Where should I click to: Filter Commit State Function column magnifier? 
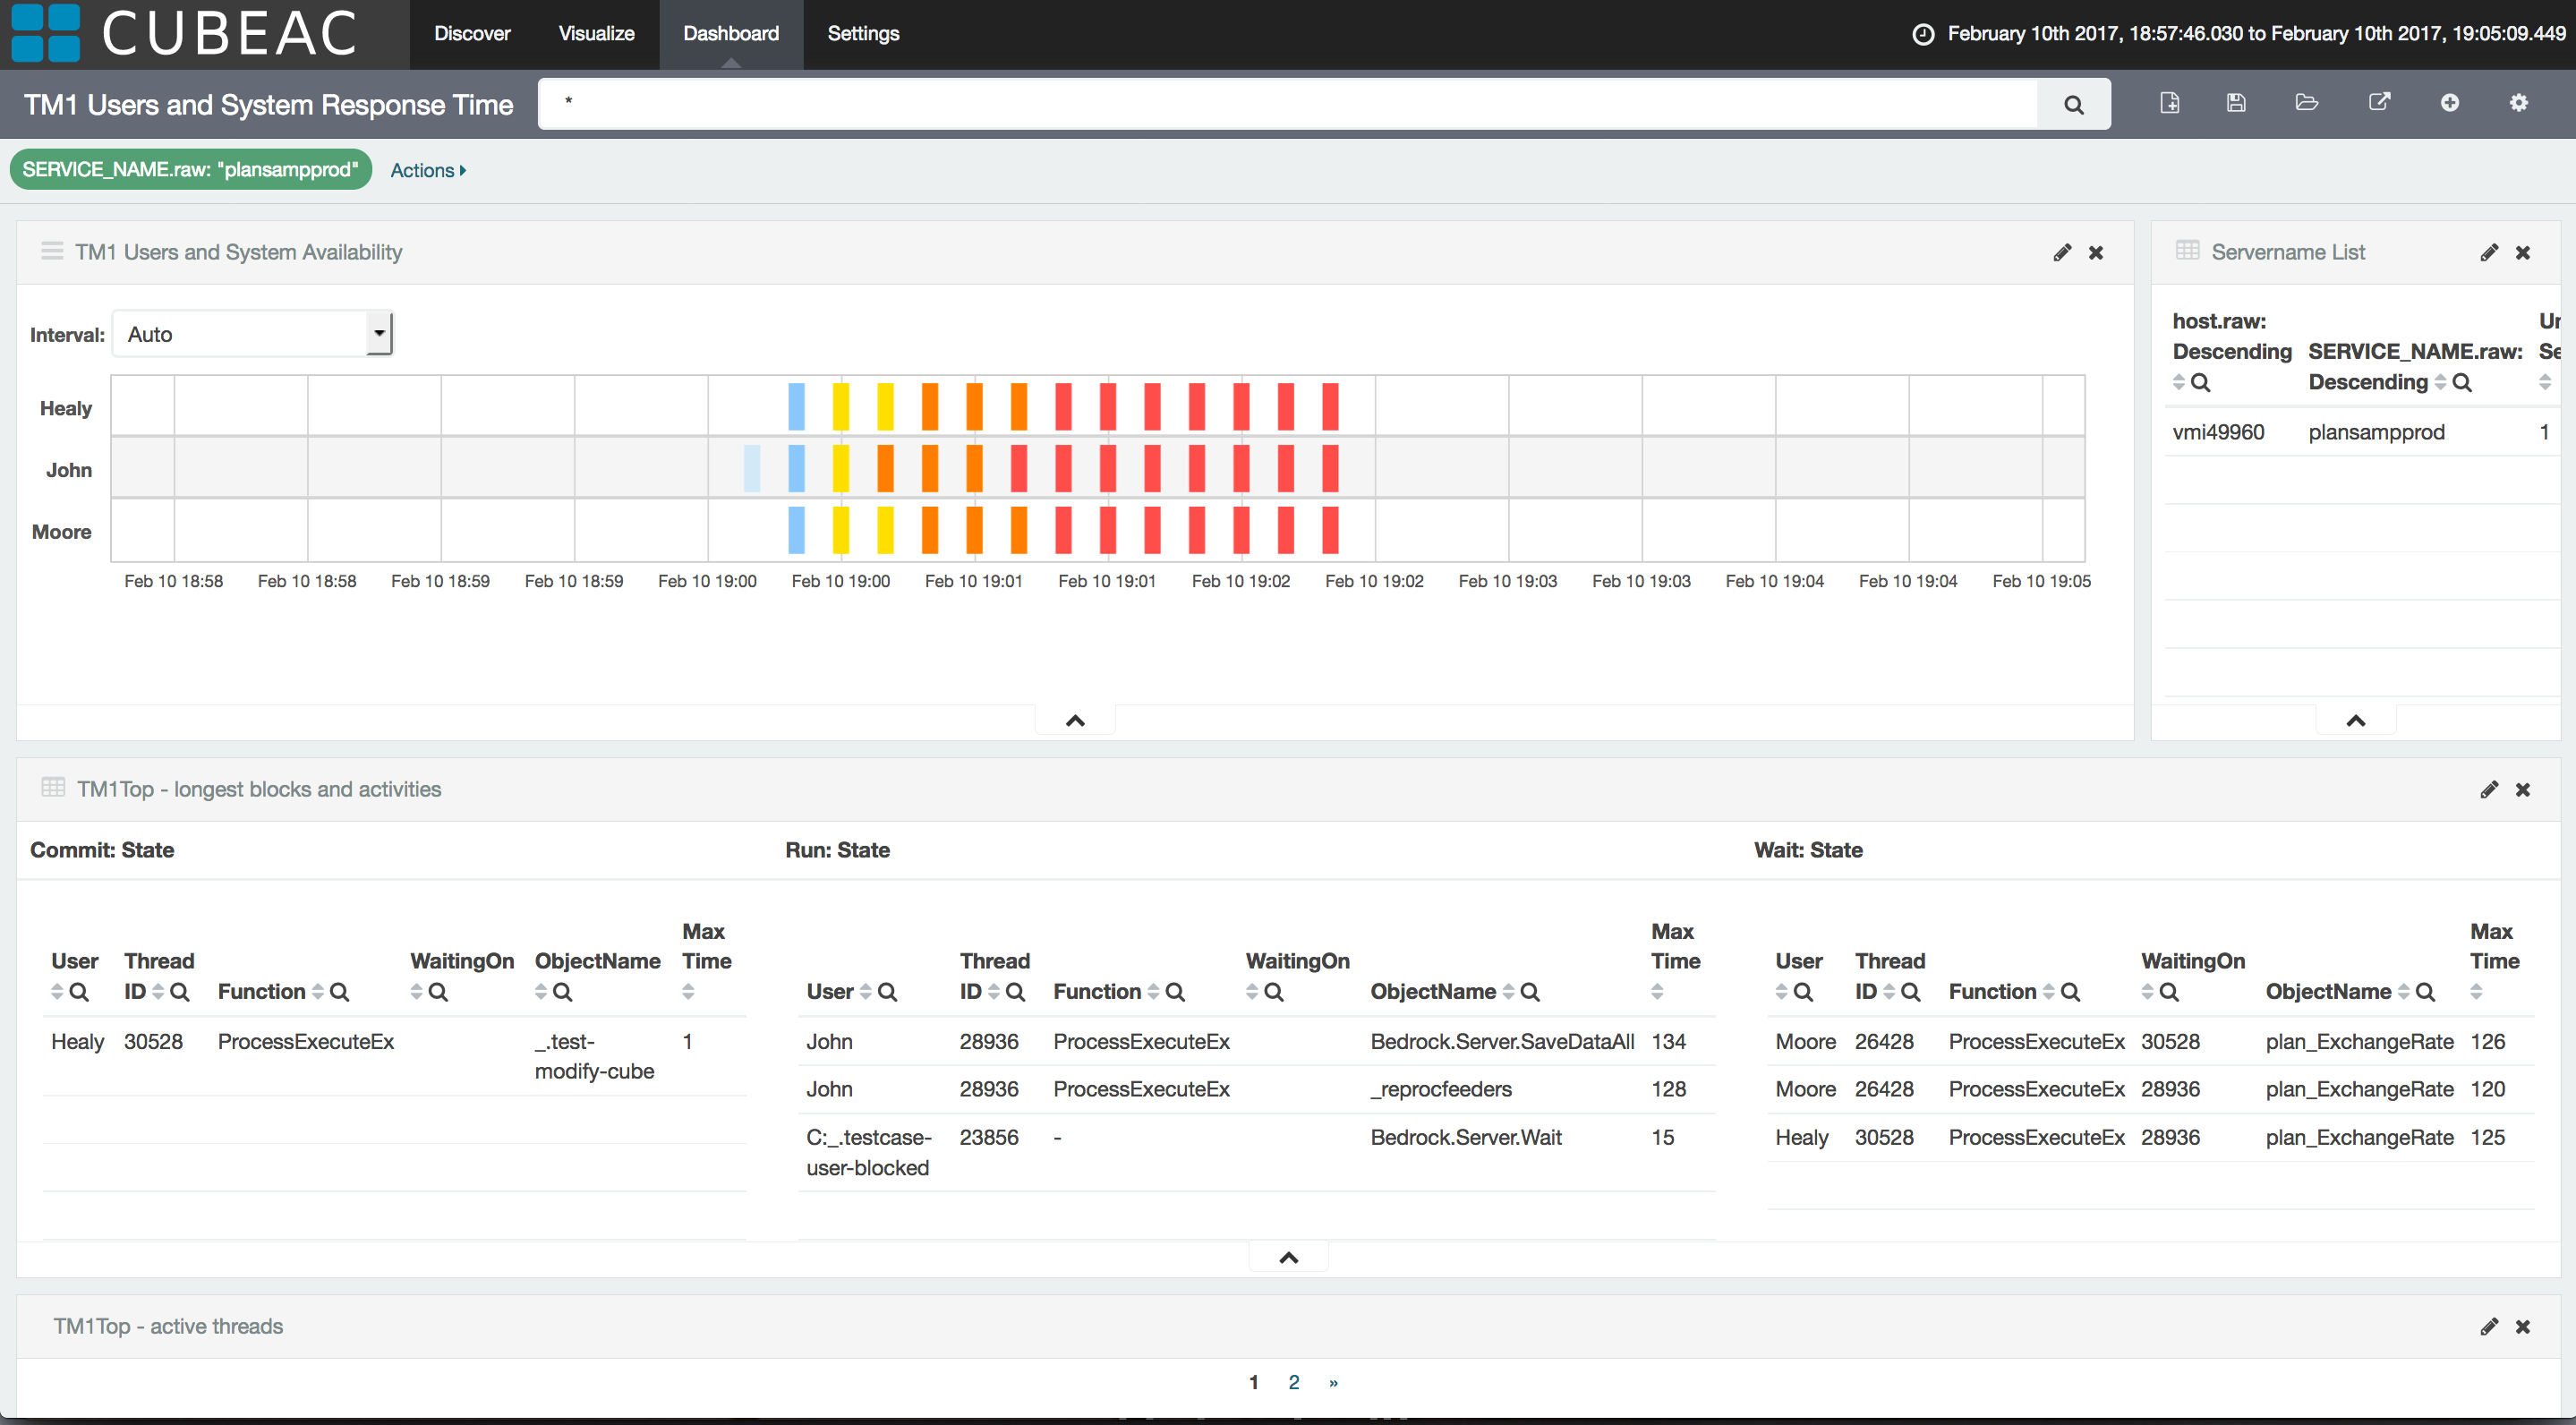point(339,992)
